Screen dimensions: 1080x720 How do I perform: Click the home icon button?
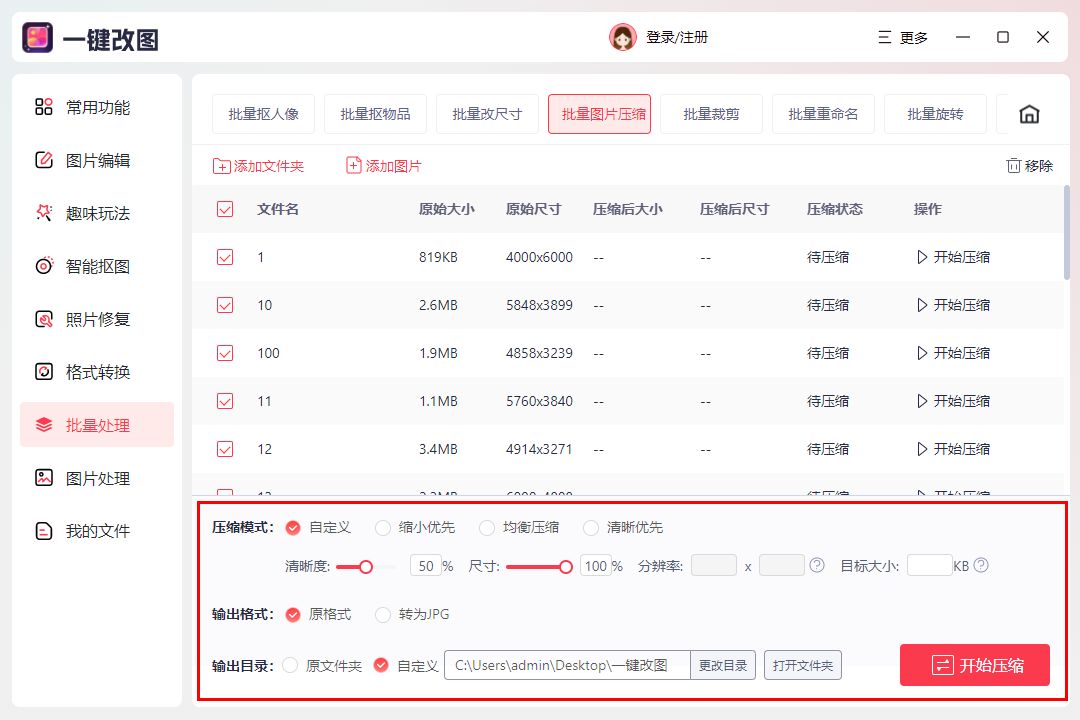1029,114
